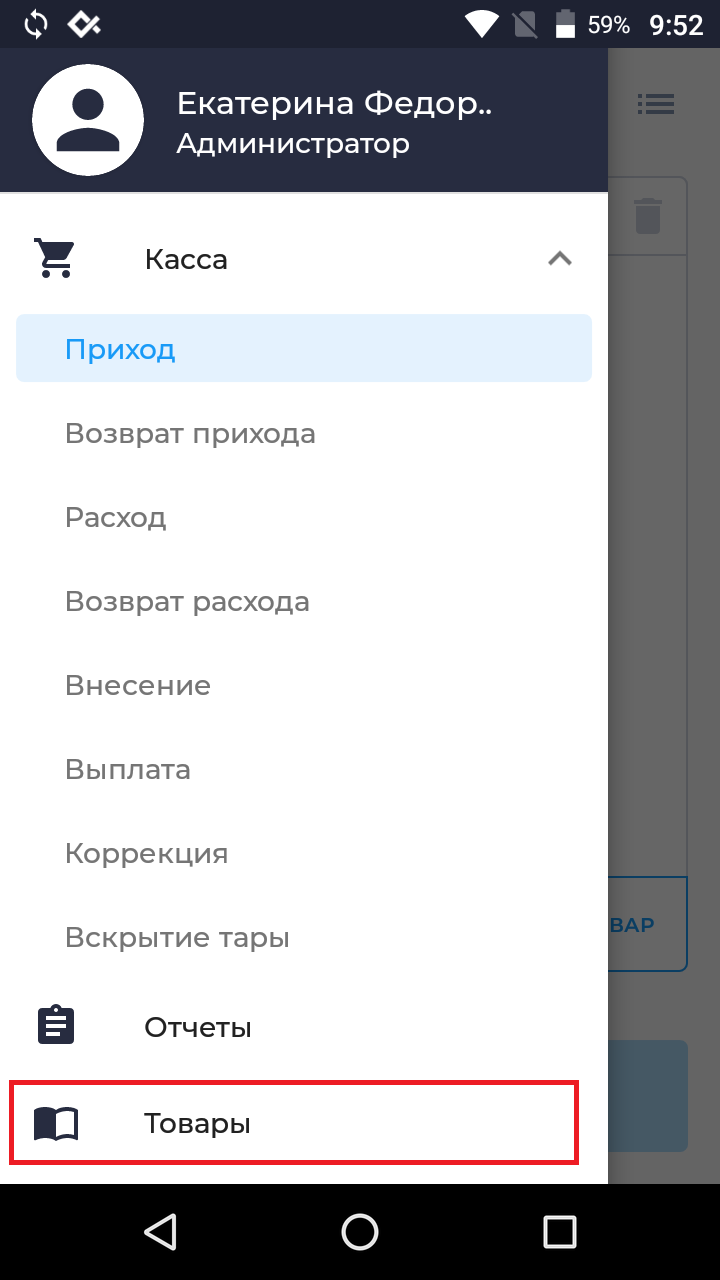
Task: Tap the user avatar icon
Action: coord(88,119)
